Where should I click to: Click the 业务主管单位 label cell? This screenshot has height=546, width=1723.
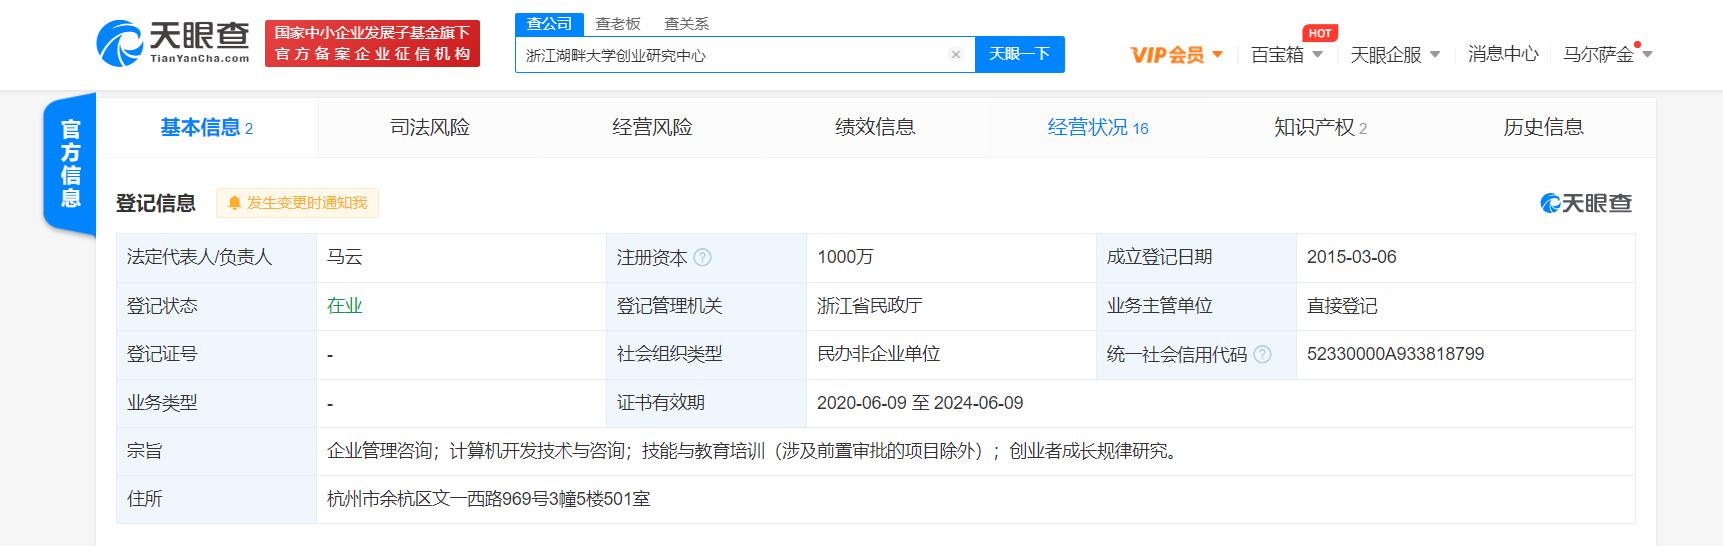pos(1196,306)
